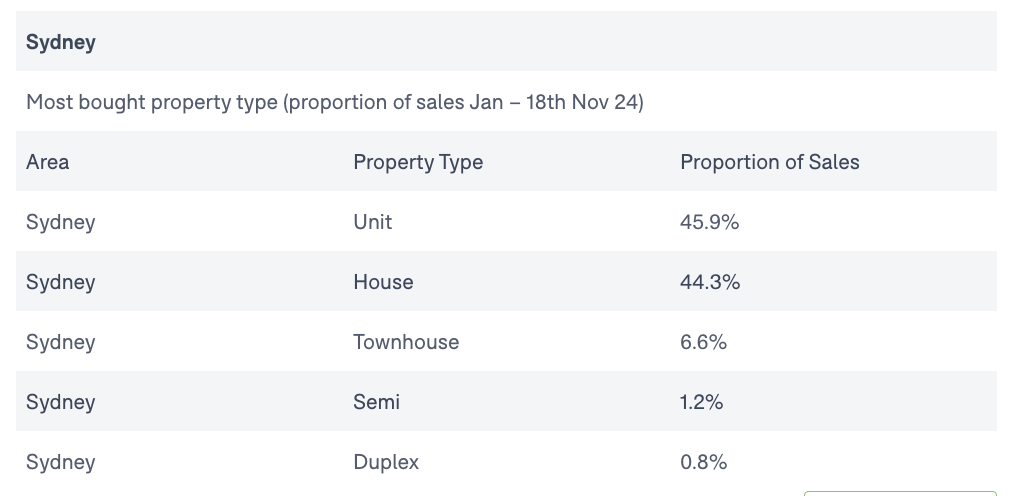Viewport: 1018px width, 496px height.
Task: Click the 1.2% proportion value
Action: [x=701, y=402]
